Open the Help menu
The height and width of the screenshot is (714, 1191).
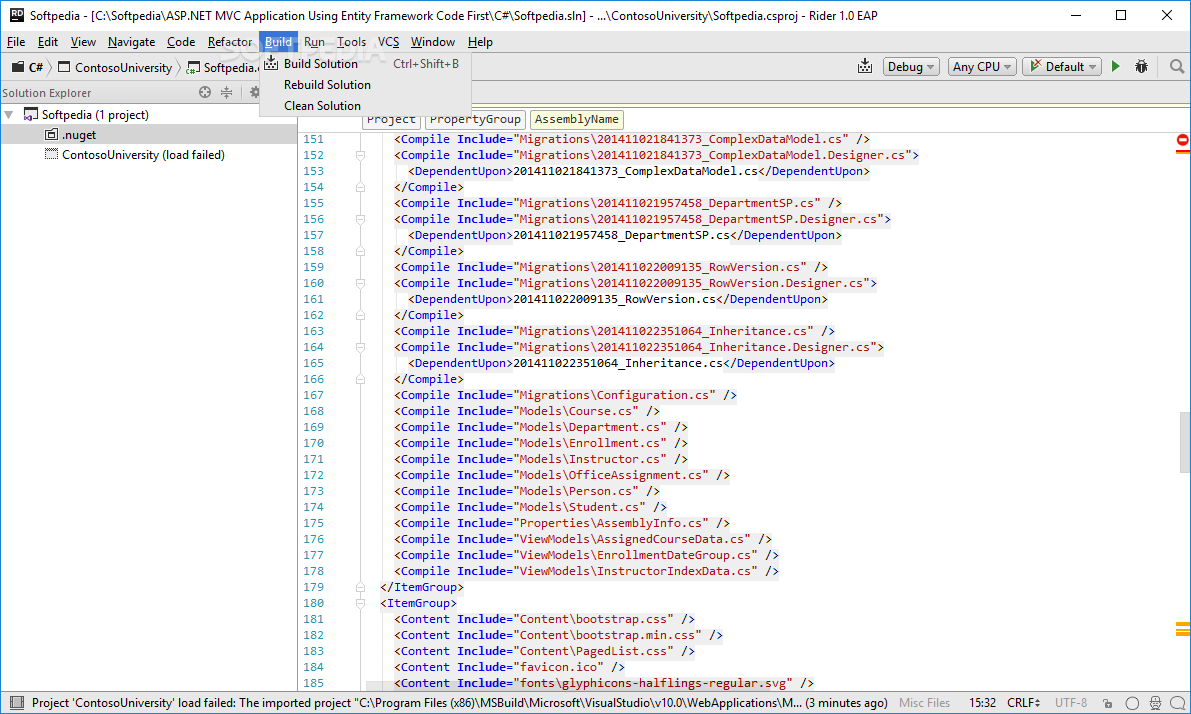[x=480, y=42]
